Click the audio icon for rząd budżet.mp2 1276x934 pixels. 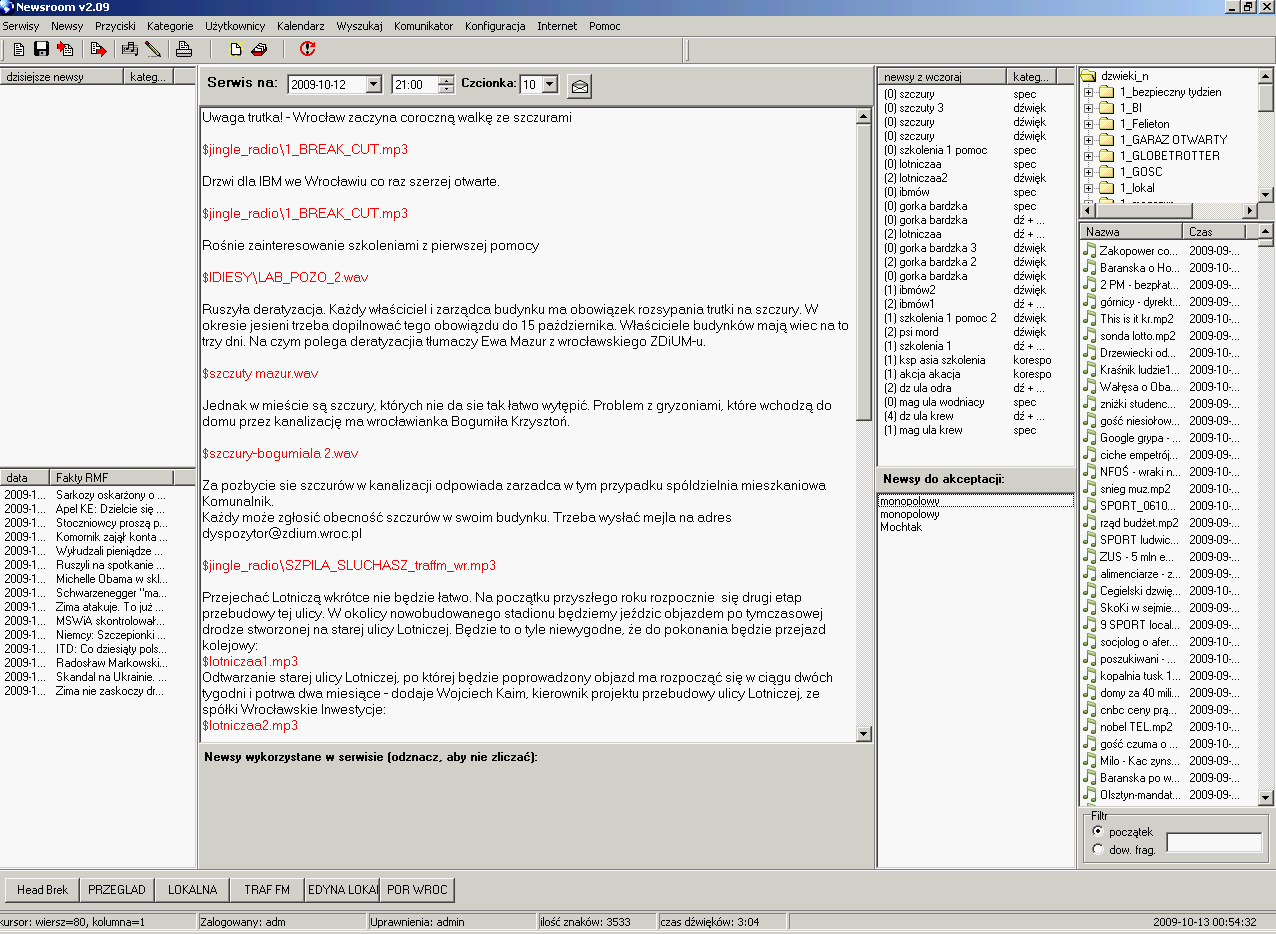pyautogui.click(x=1090, y=523)
